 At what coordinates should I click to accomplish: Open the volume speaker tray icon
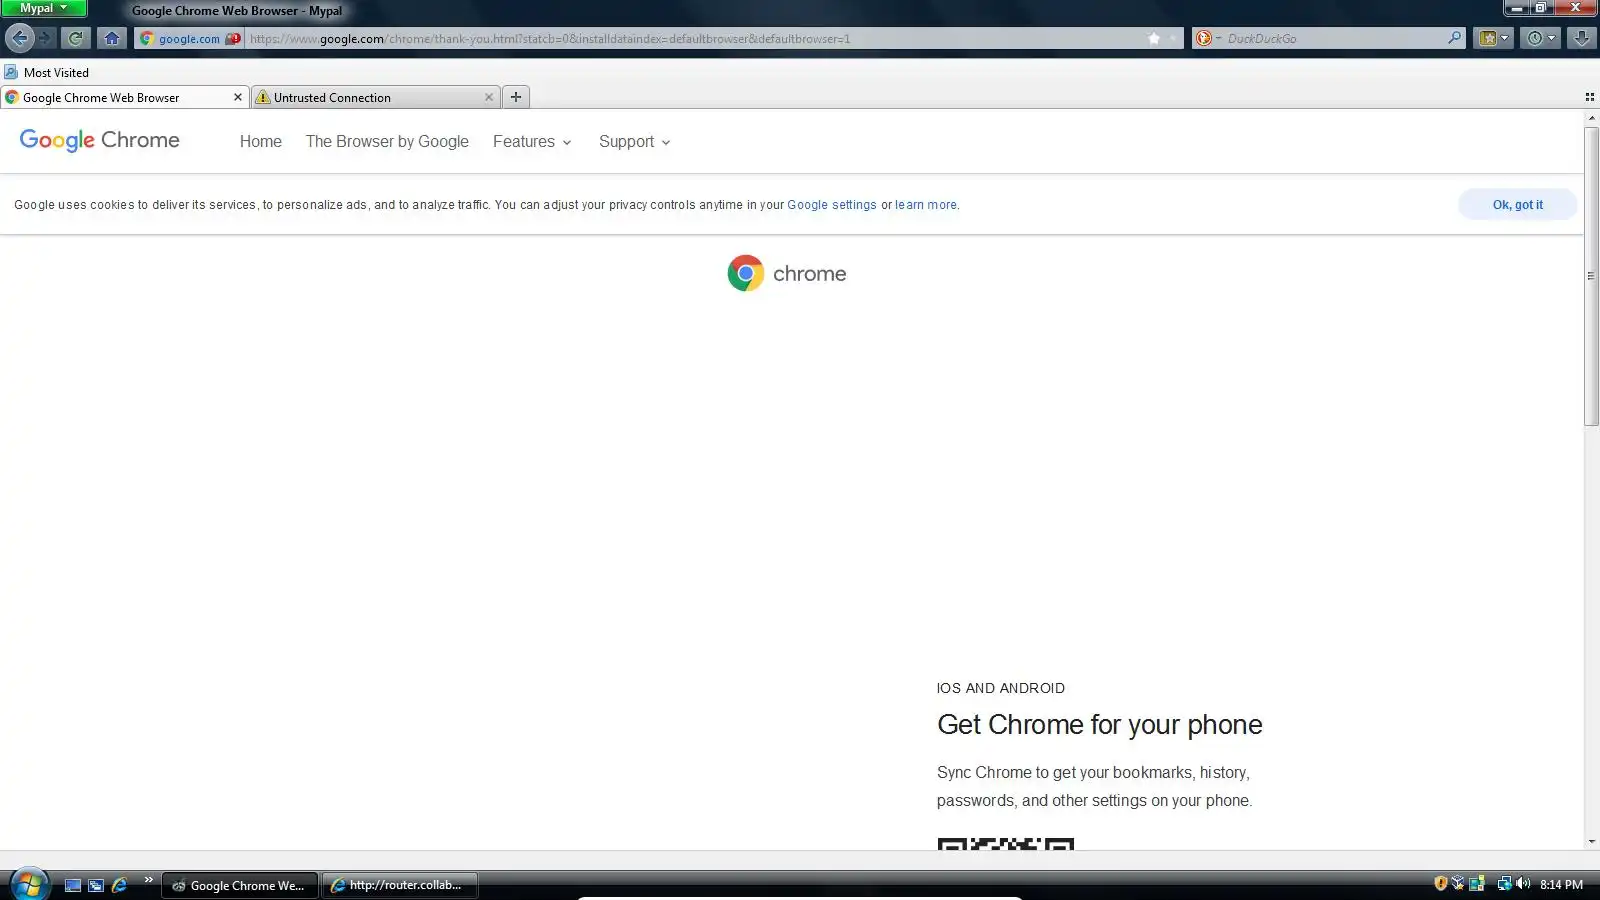pos(1523,883)
